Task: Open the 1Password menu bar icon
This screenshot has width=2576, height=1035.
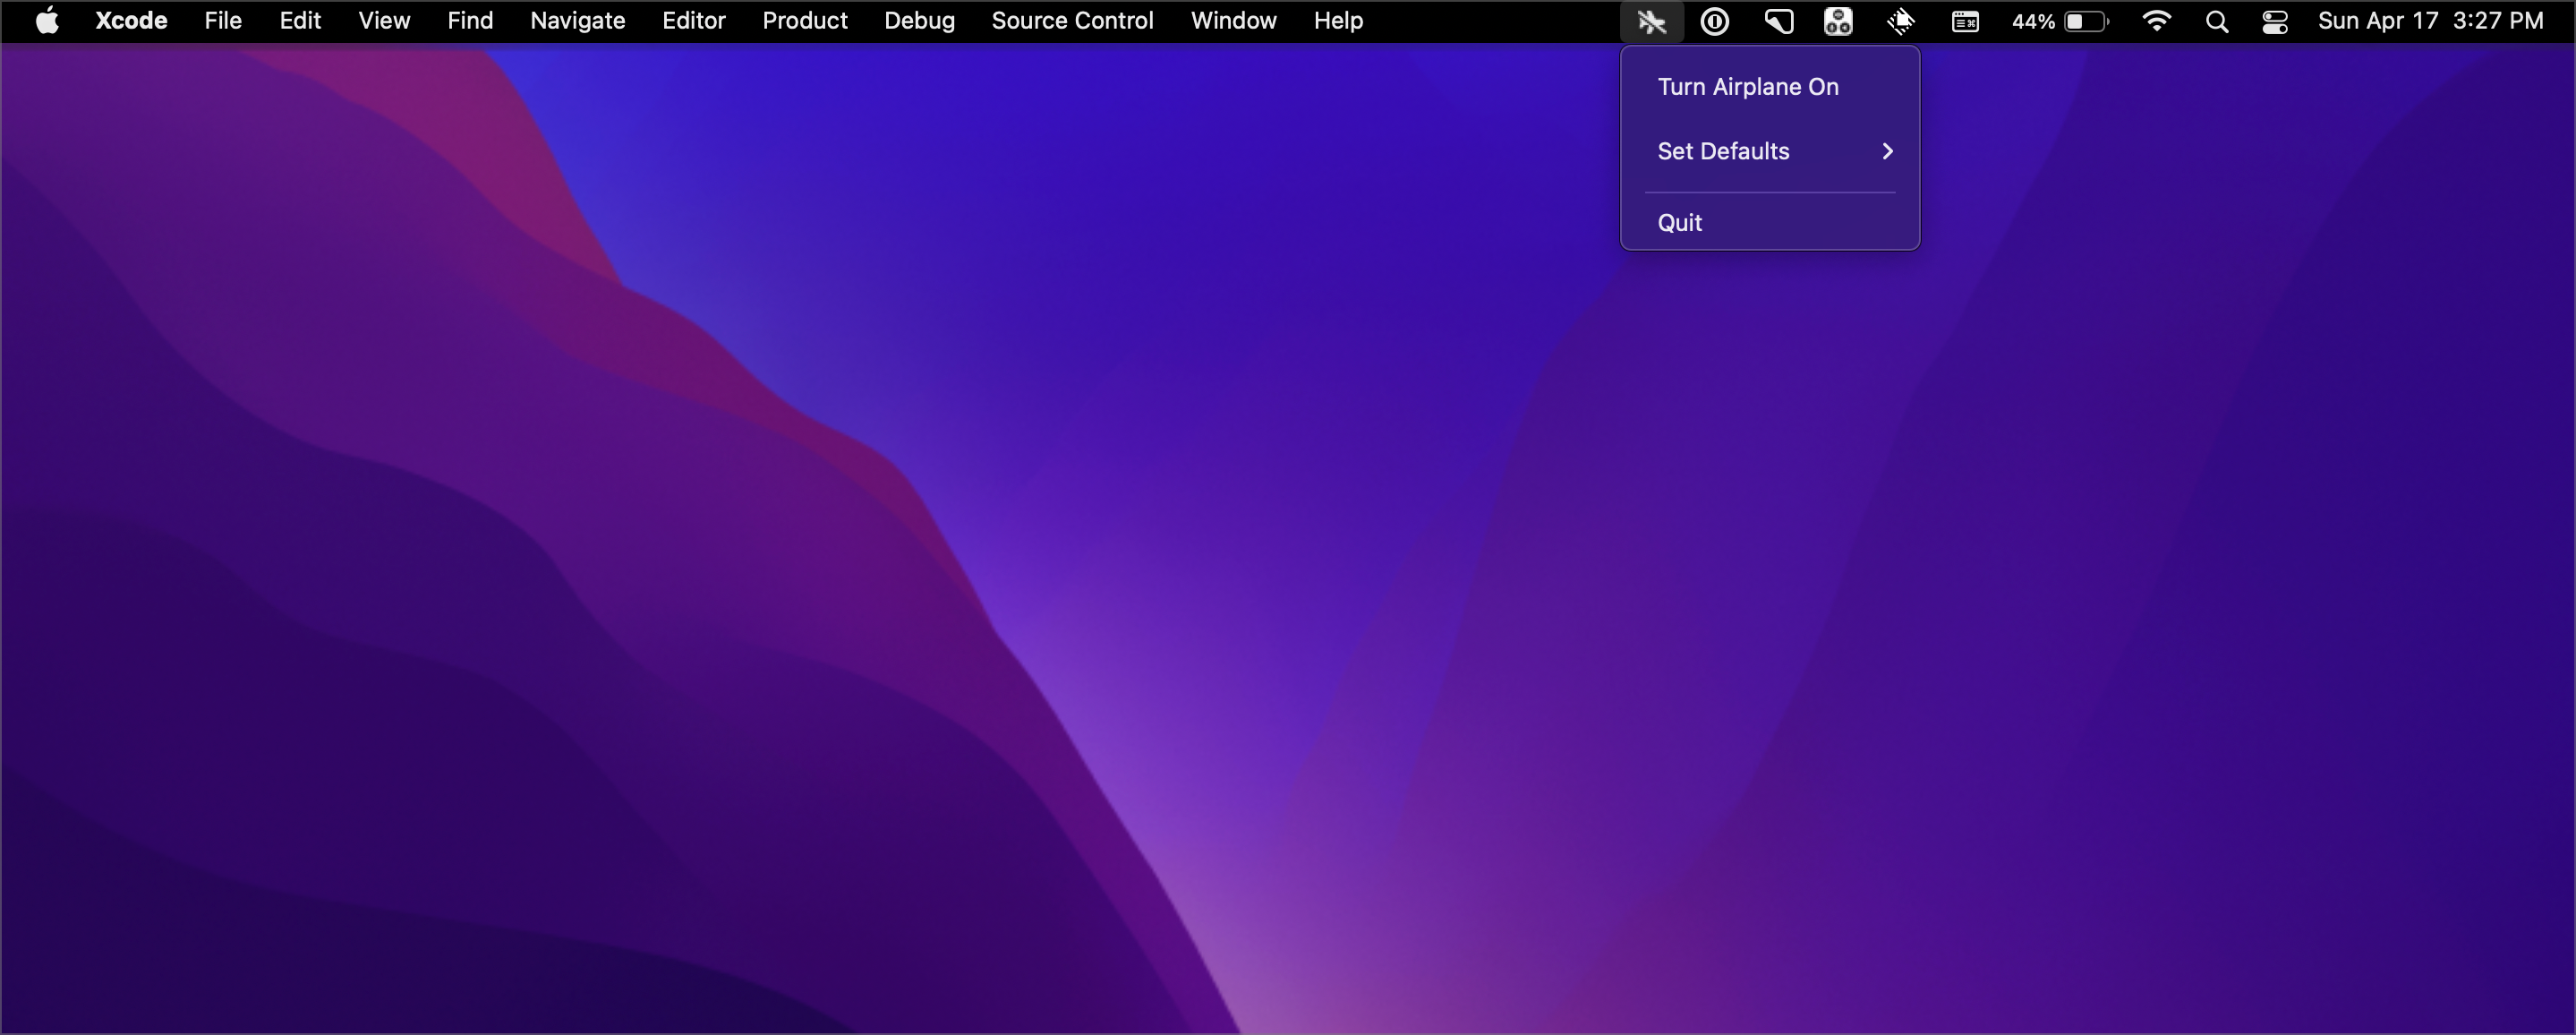Action: click(1715, 21)
